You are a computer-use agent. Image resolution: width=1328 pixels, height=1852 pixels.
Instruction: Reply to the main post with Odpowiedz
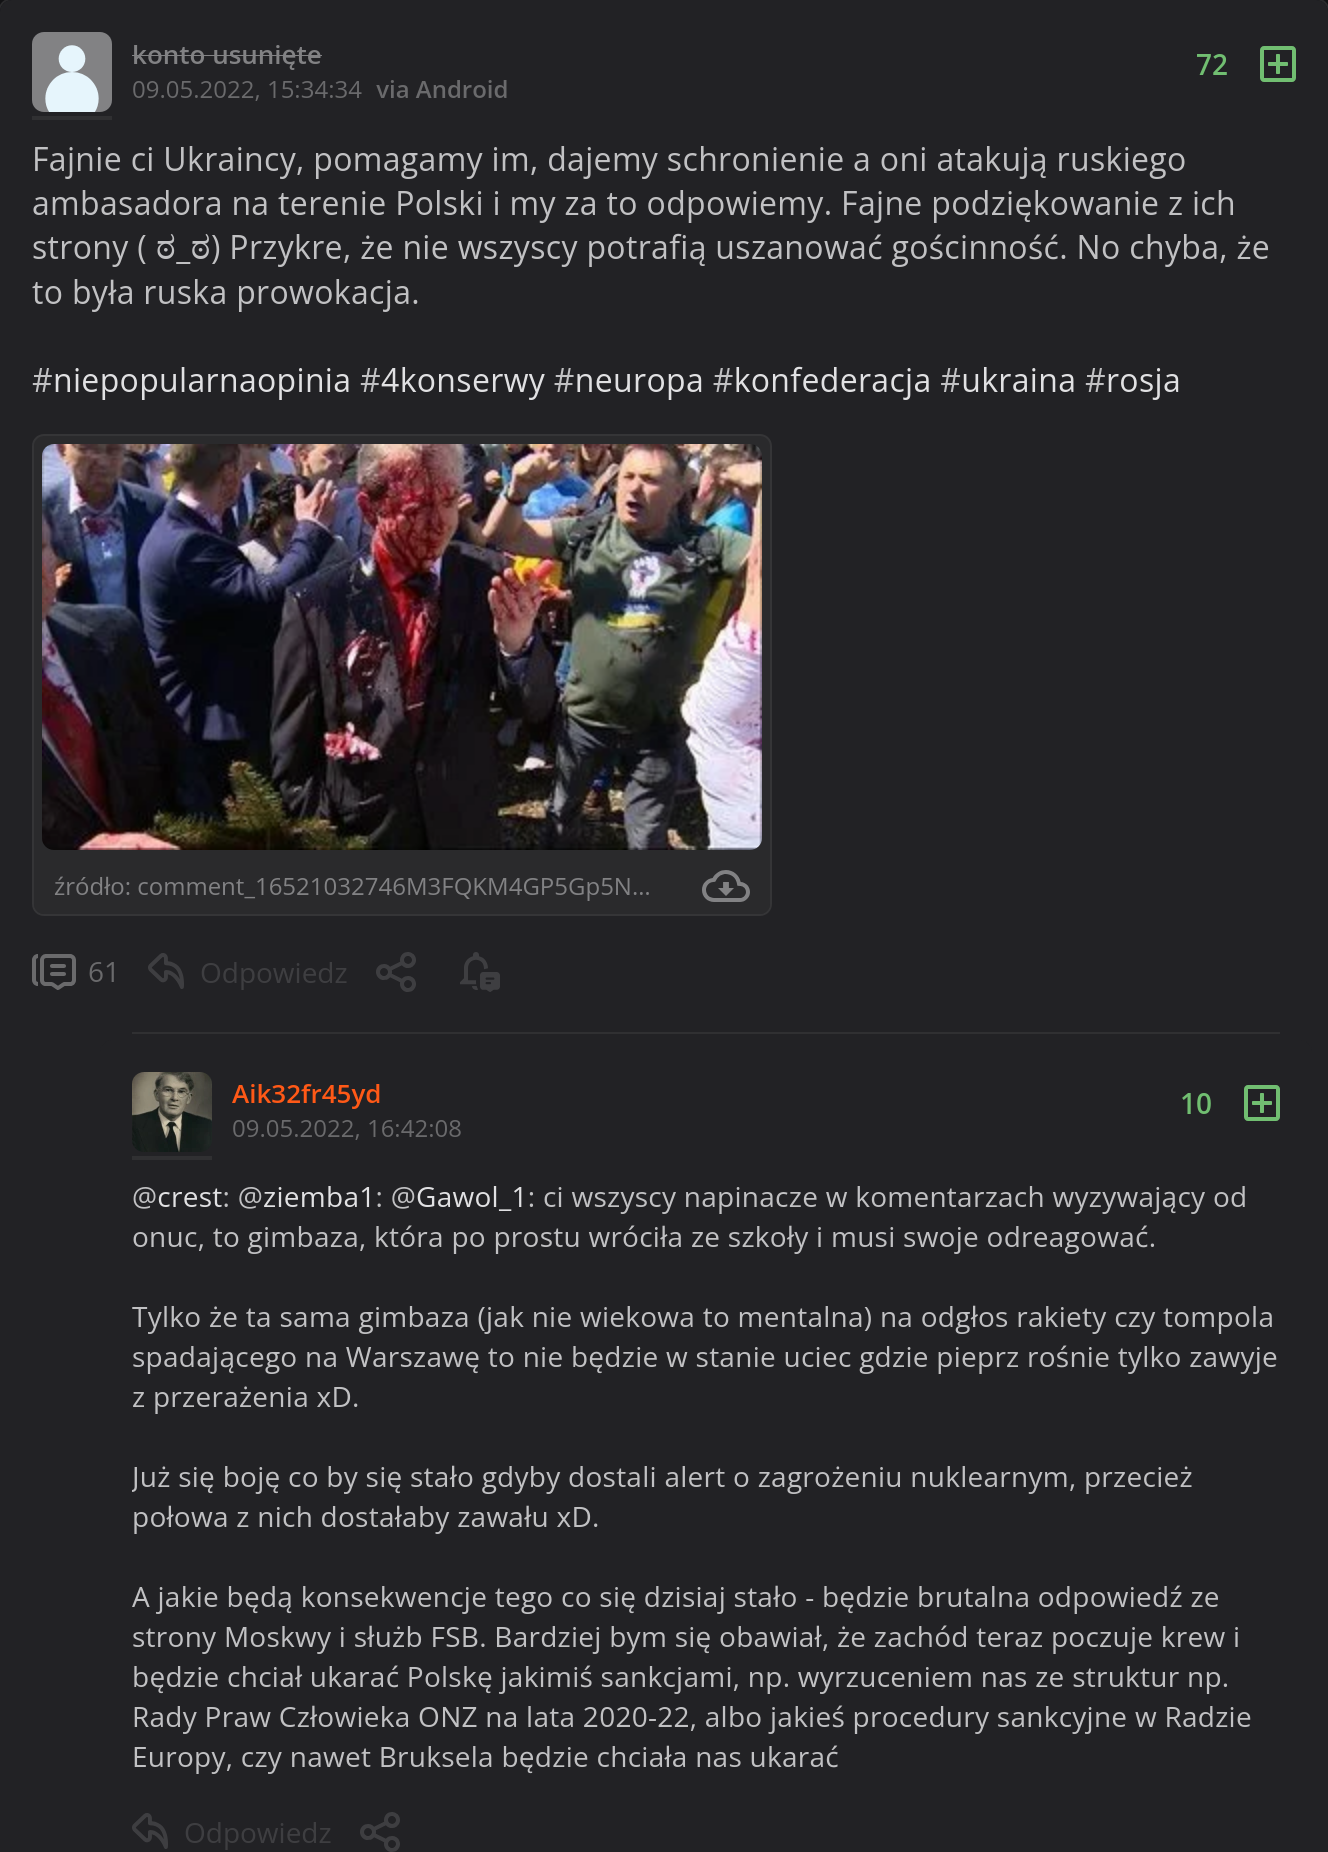248,972
